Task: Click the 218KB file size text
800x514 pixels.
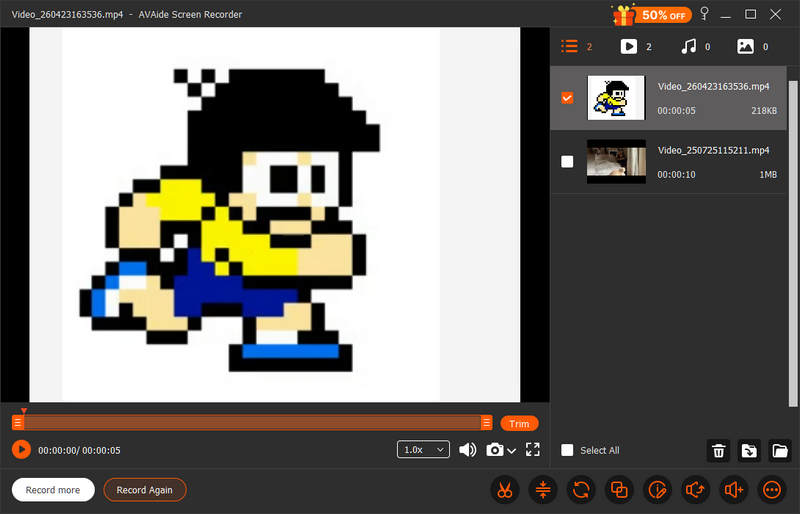Action: [764, 111]
